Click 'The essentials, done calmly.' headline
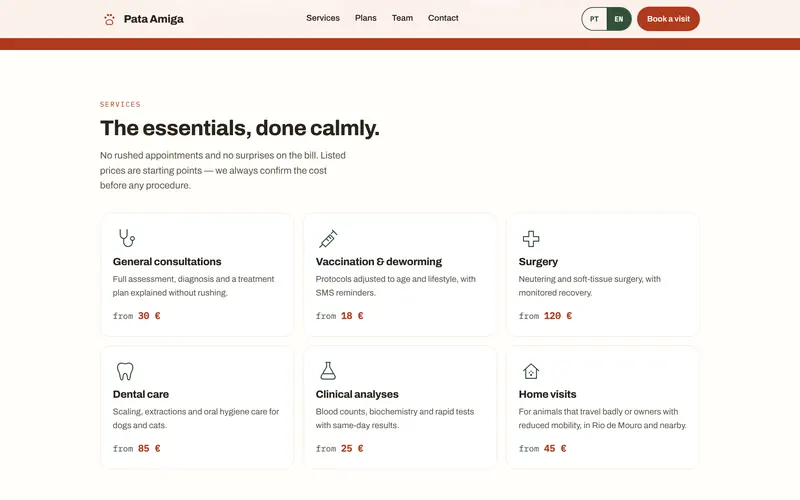The height and width of the screenshot is (500, 800). 240,128
